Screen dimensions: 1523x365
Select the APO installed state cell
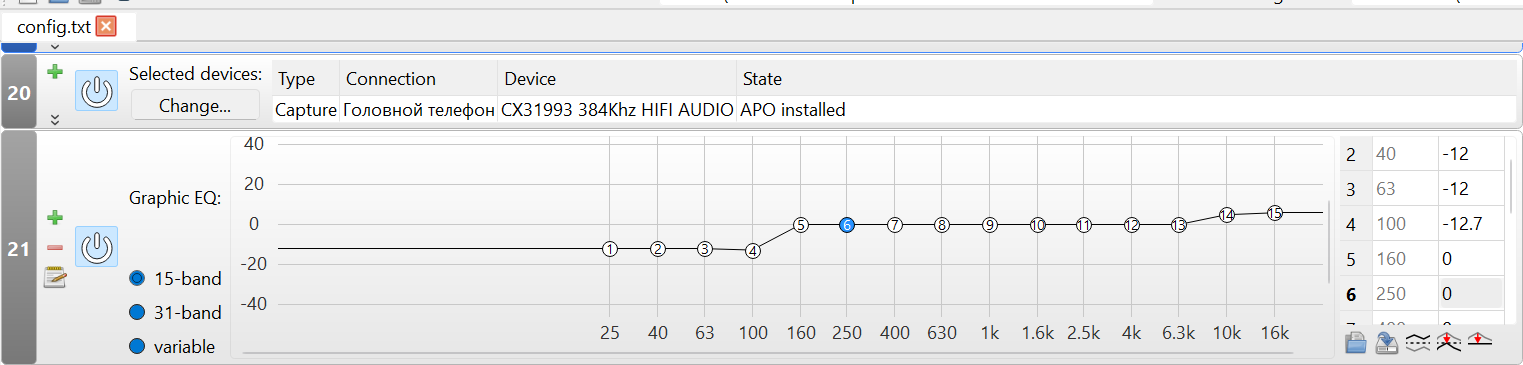pos(1126,110)
